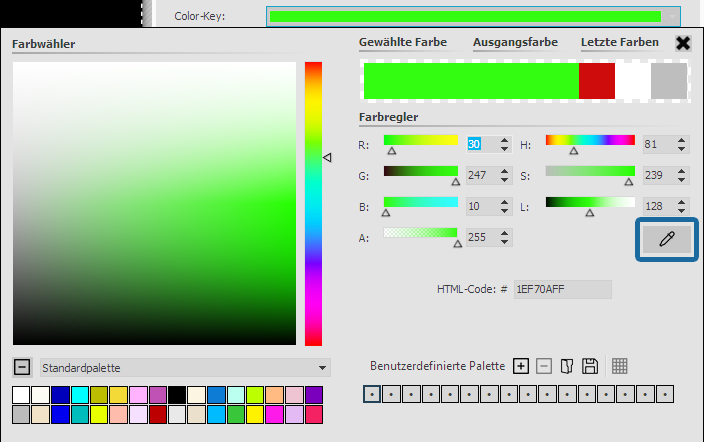This screenshot has height=442, width=704.
Task: Choose the gray swatch starting bottom row
Action: (x=21, y=415)
